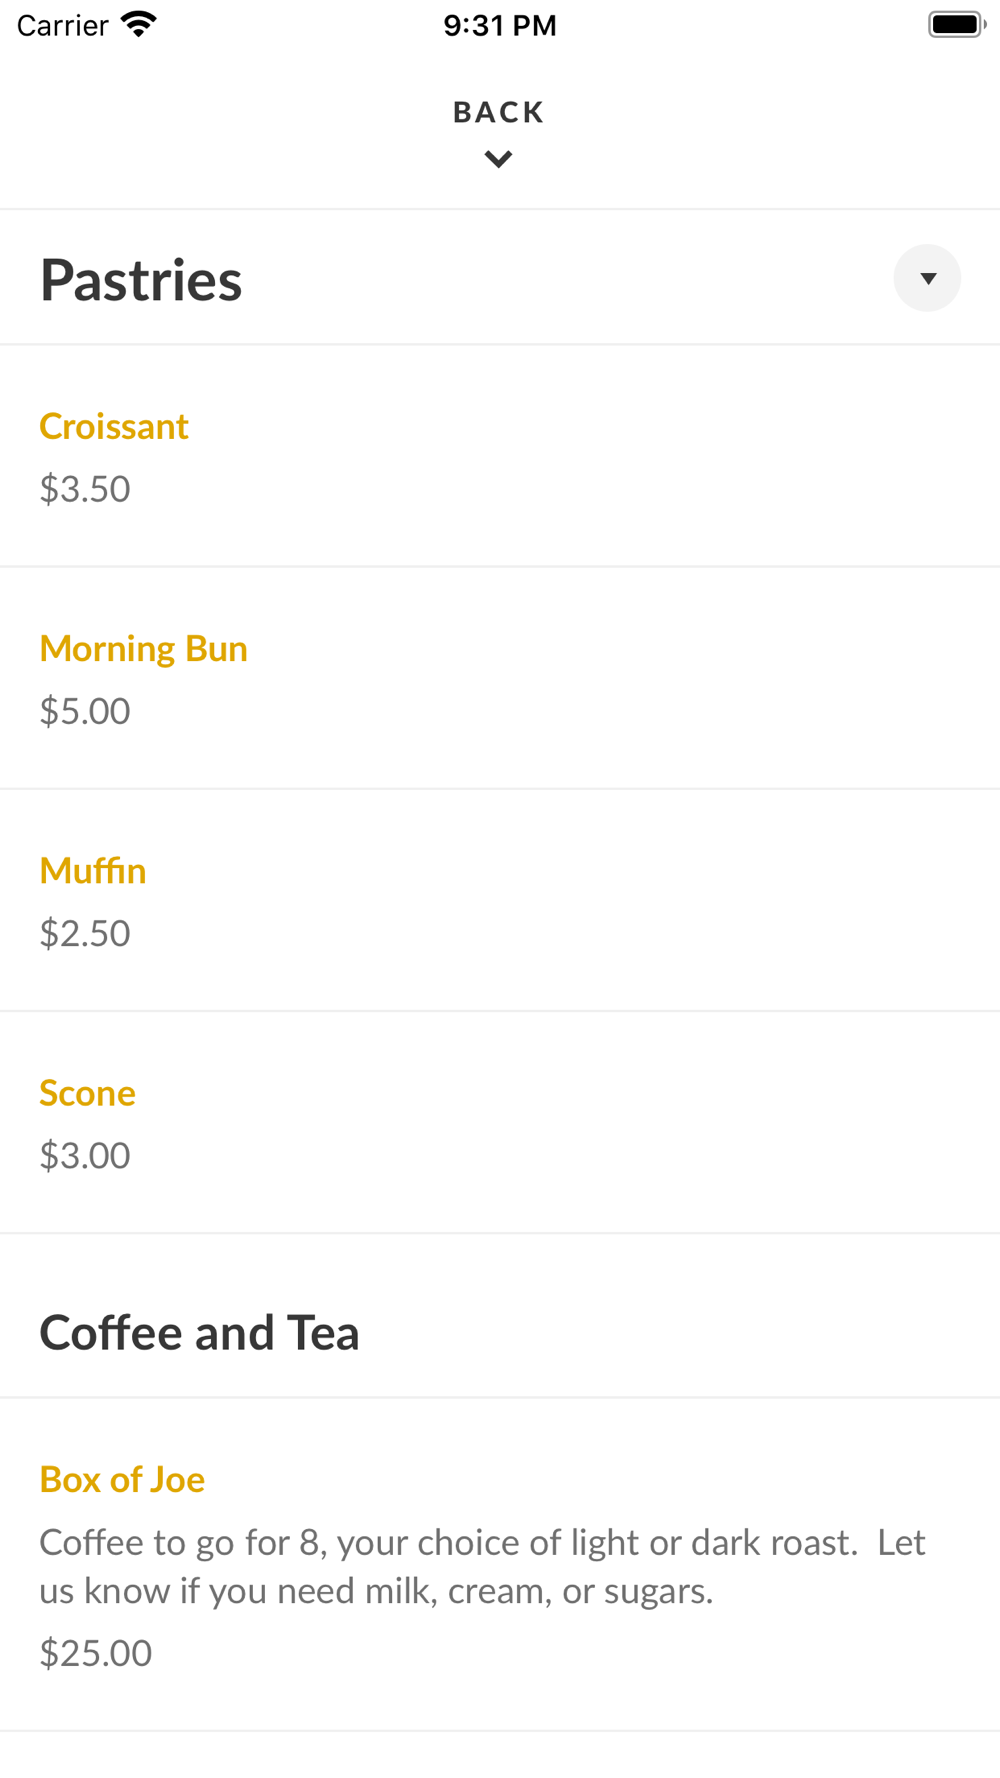1000x1778 pixels.
Task: Tap the Back chevron down arrow
Action: coord(498,159)
